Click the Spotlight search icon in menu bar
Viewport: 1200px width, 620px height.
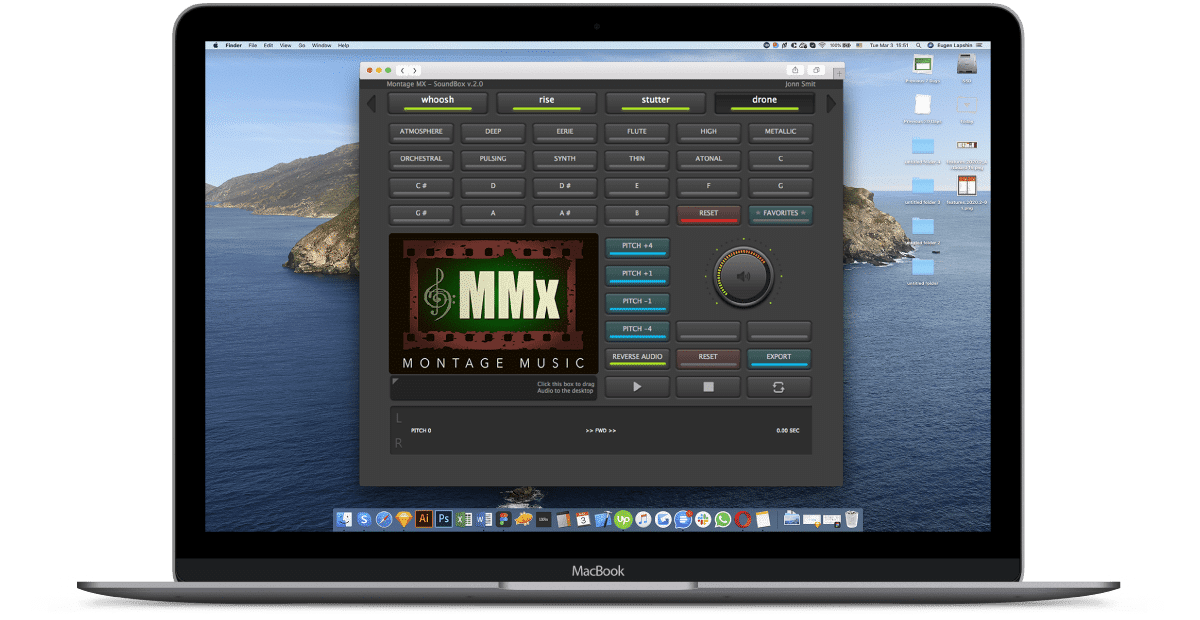click(918, 45)
